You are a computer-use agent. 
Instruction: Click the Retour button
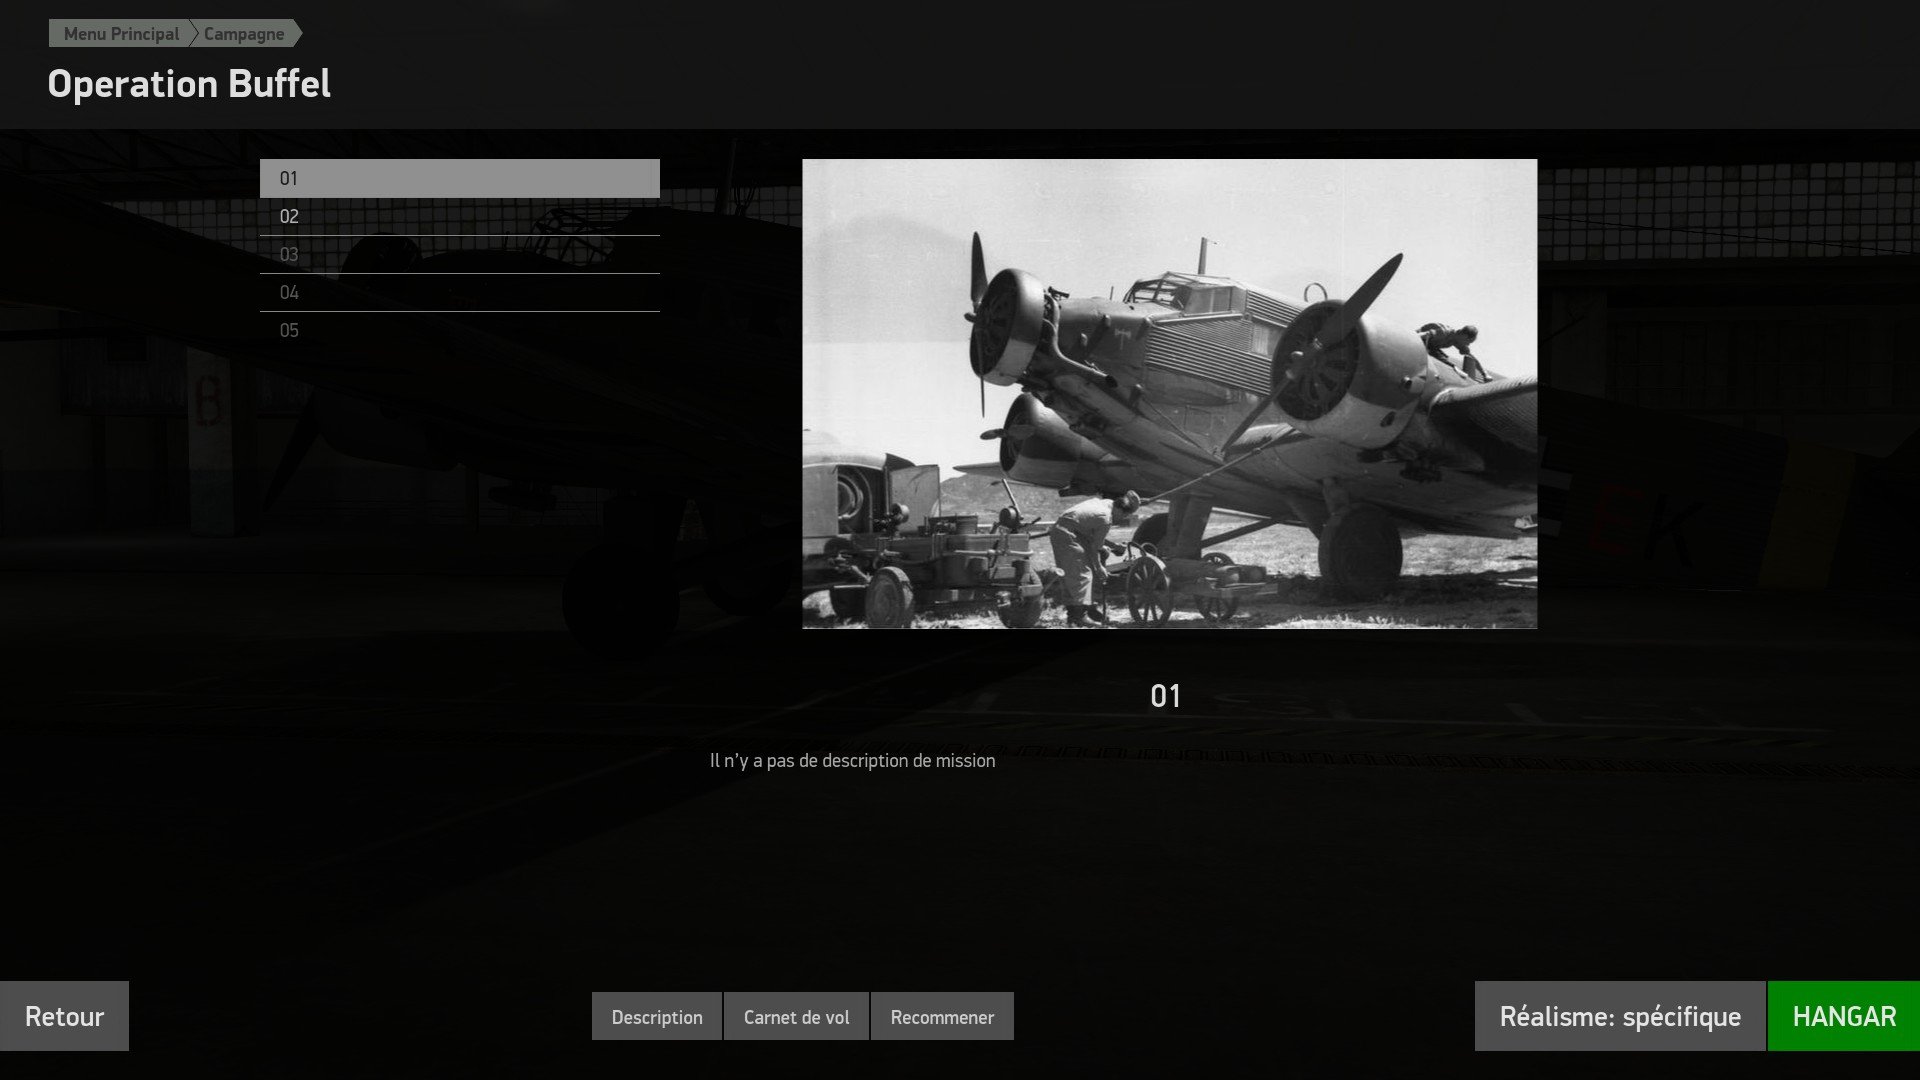tap(64, 1016)
